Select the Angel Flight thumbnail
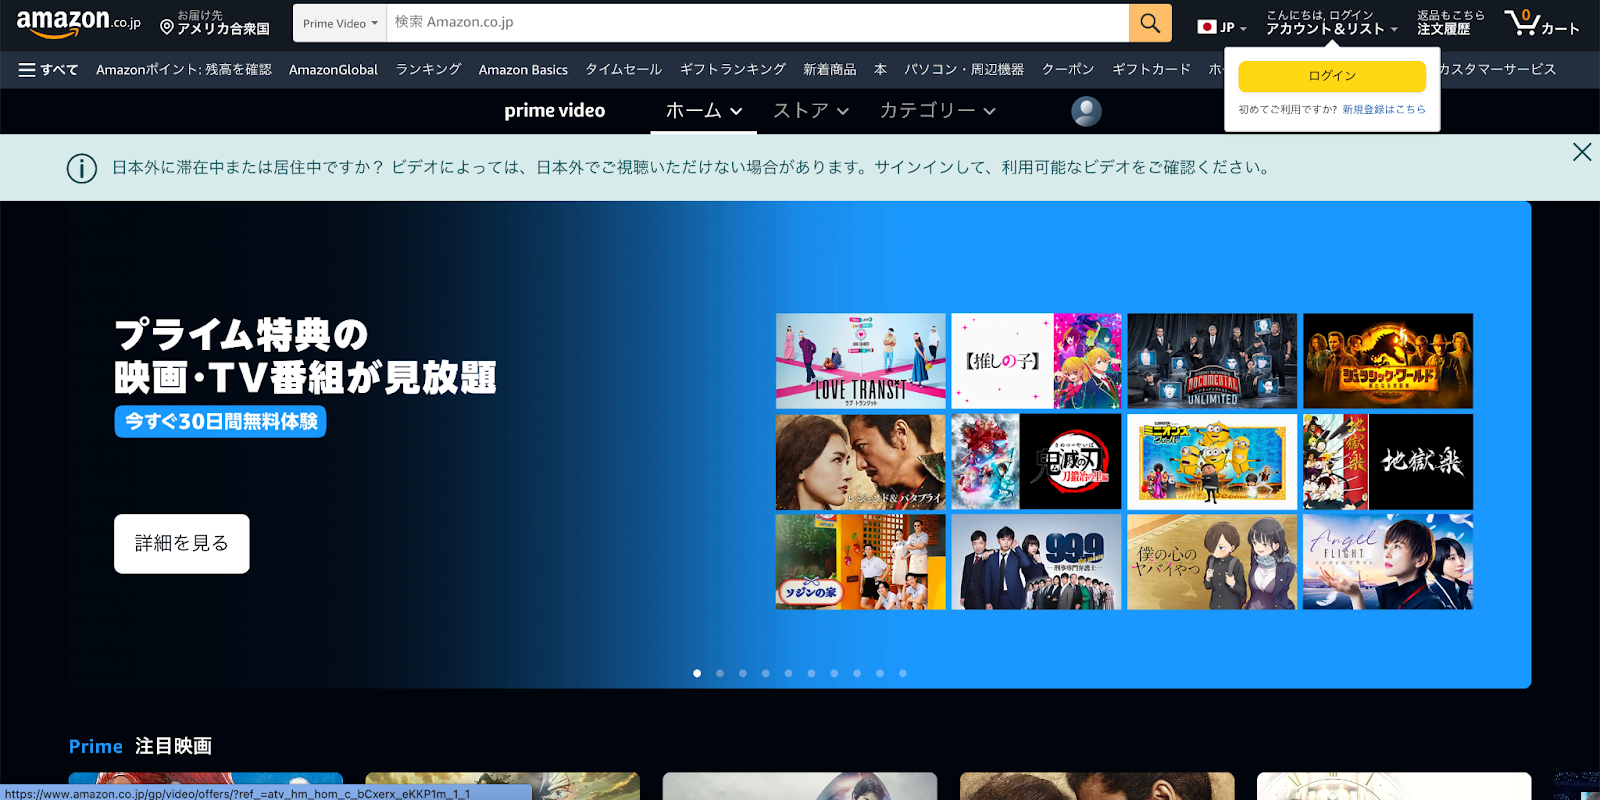1600x800 pixels. 1388,562
